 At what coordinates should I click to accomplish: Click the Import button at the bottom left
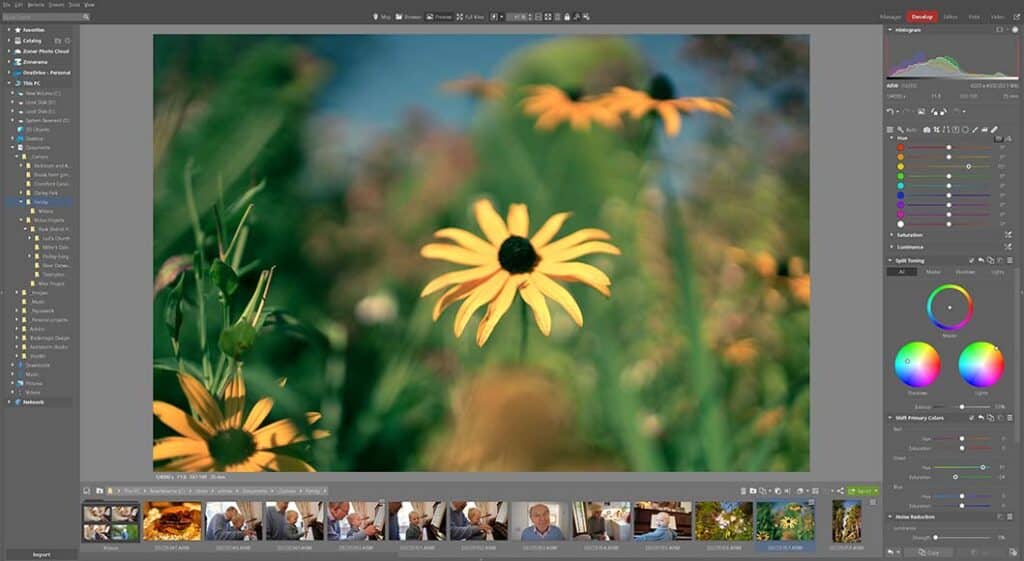41,554
